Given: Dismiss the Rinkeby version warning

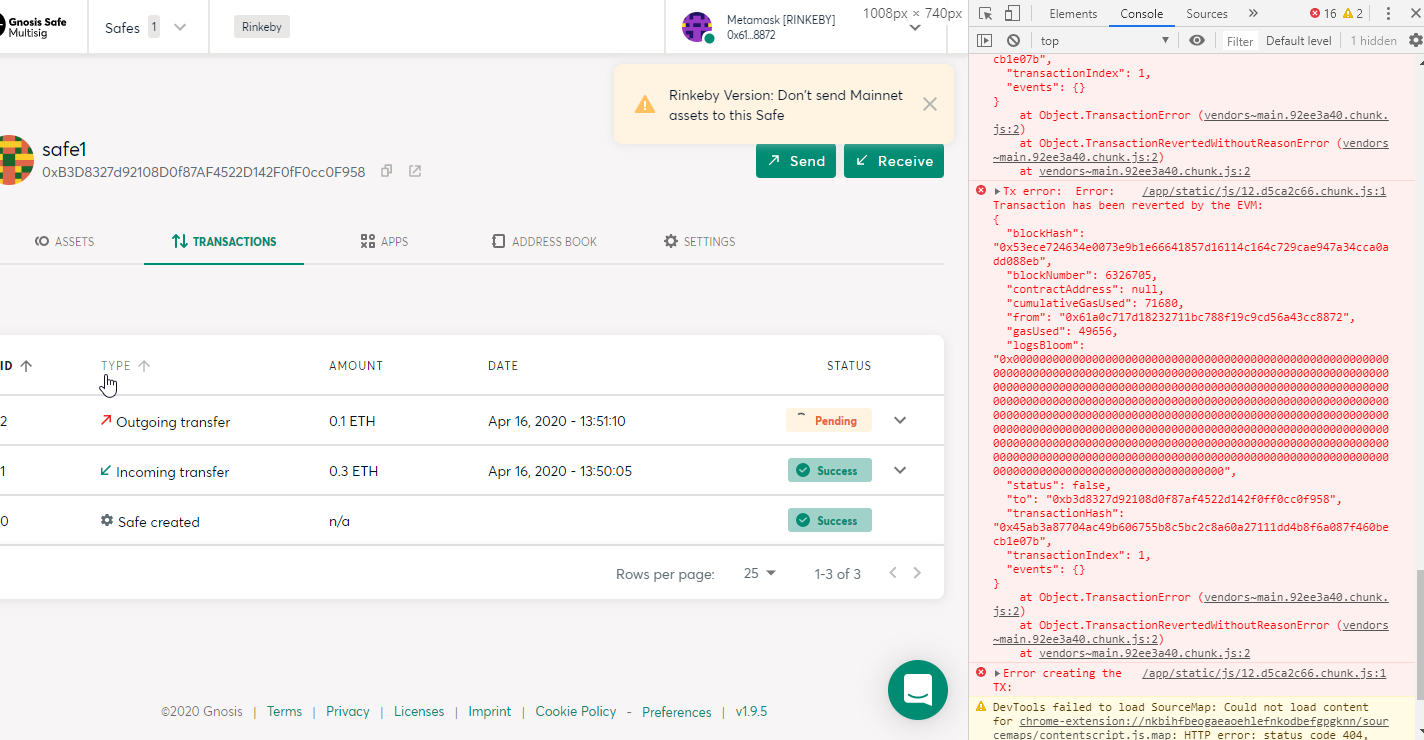Looking at the screenshot, I should (930, 104).
